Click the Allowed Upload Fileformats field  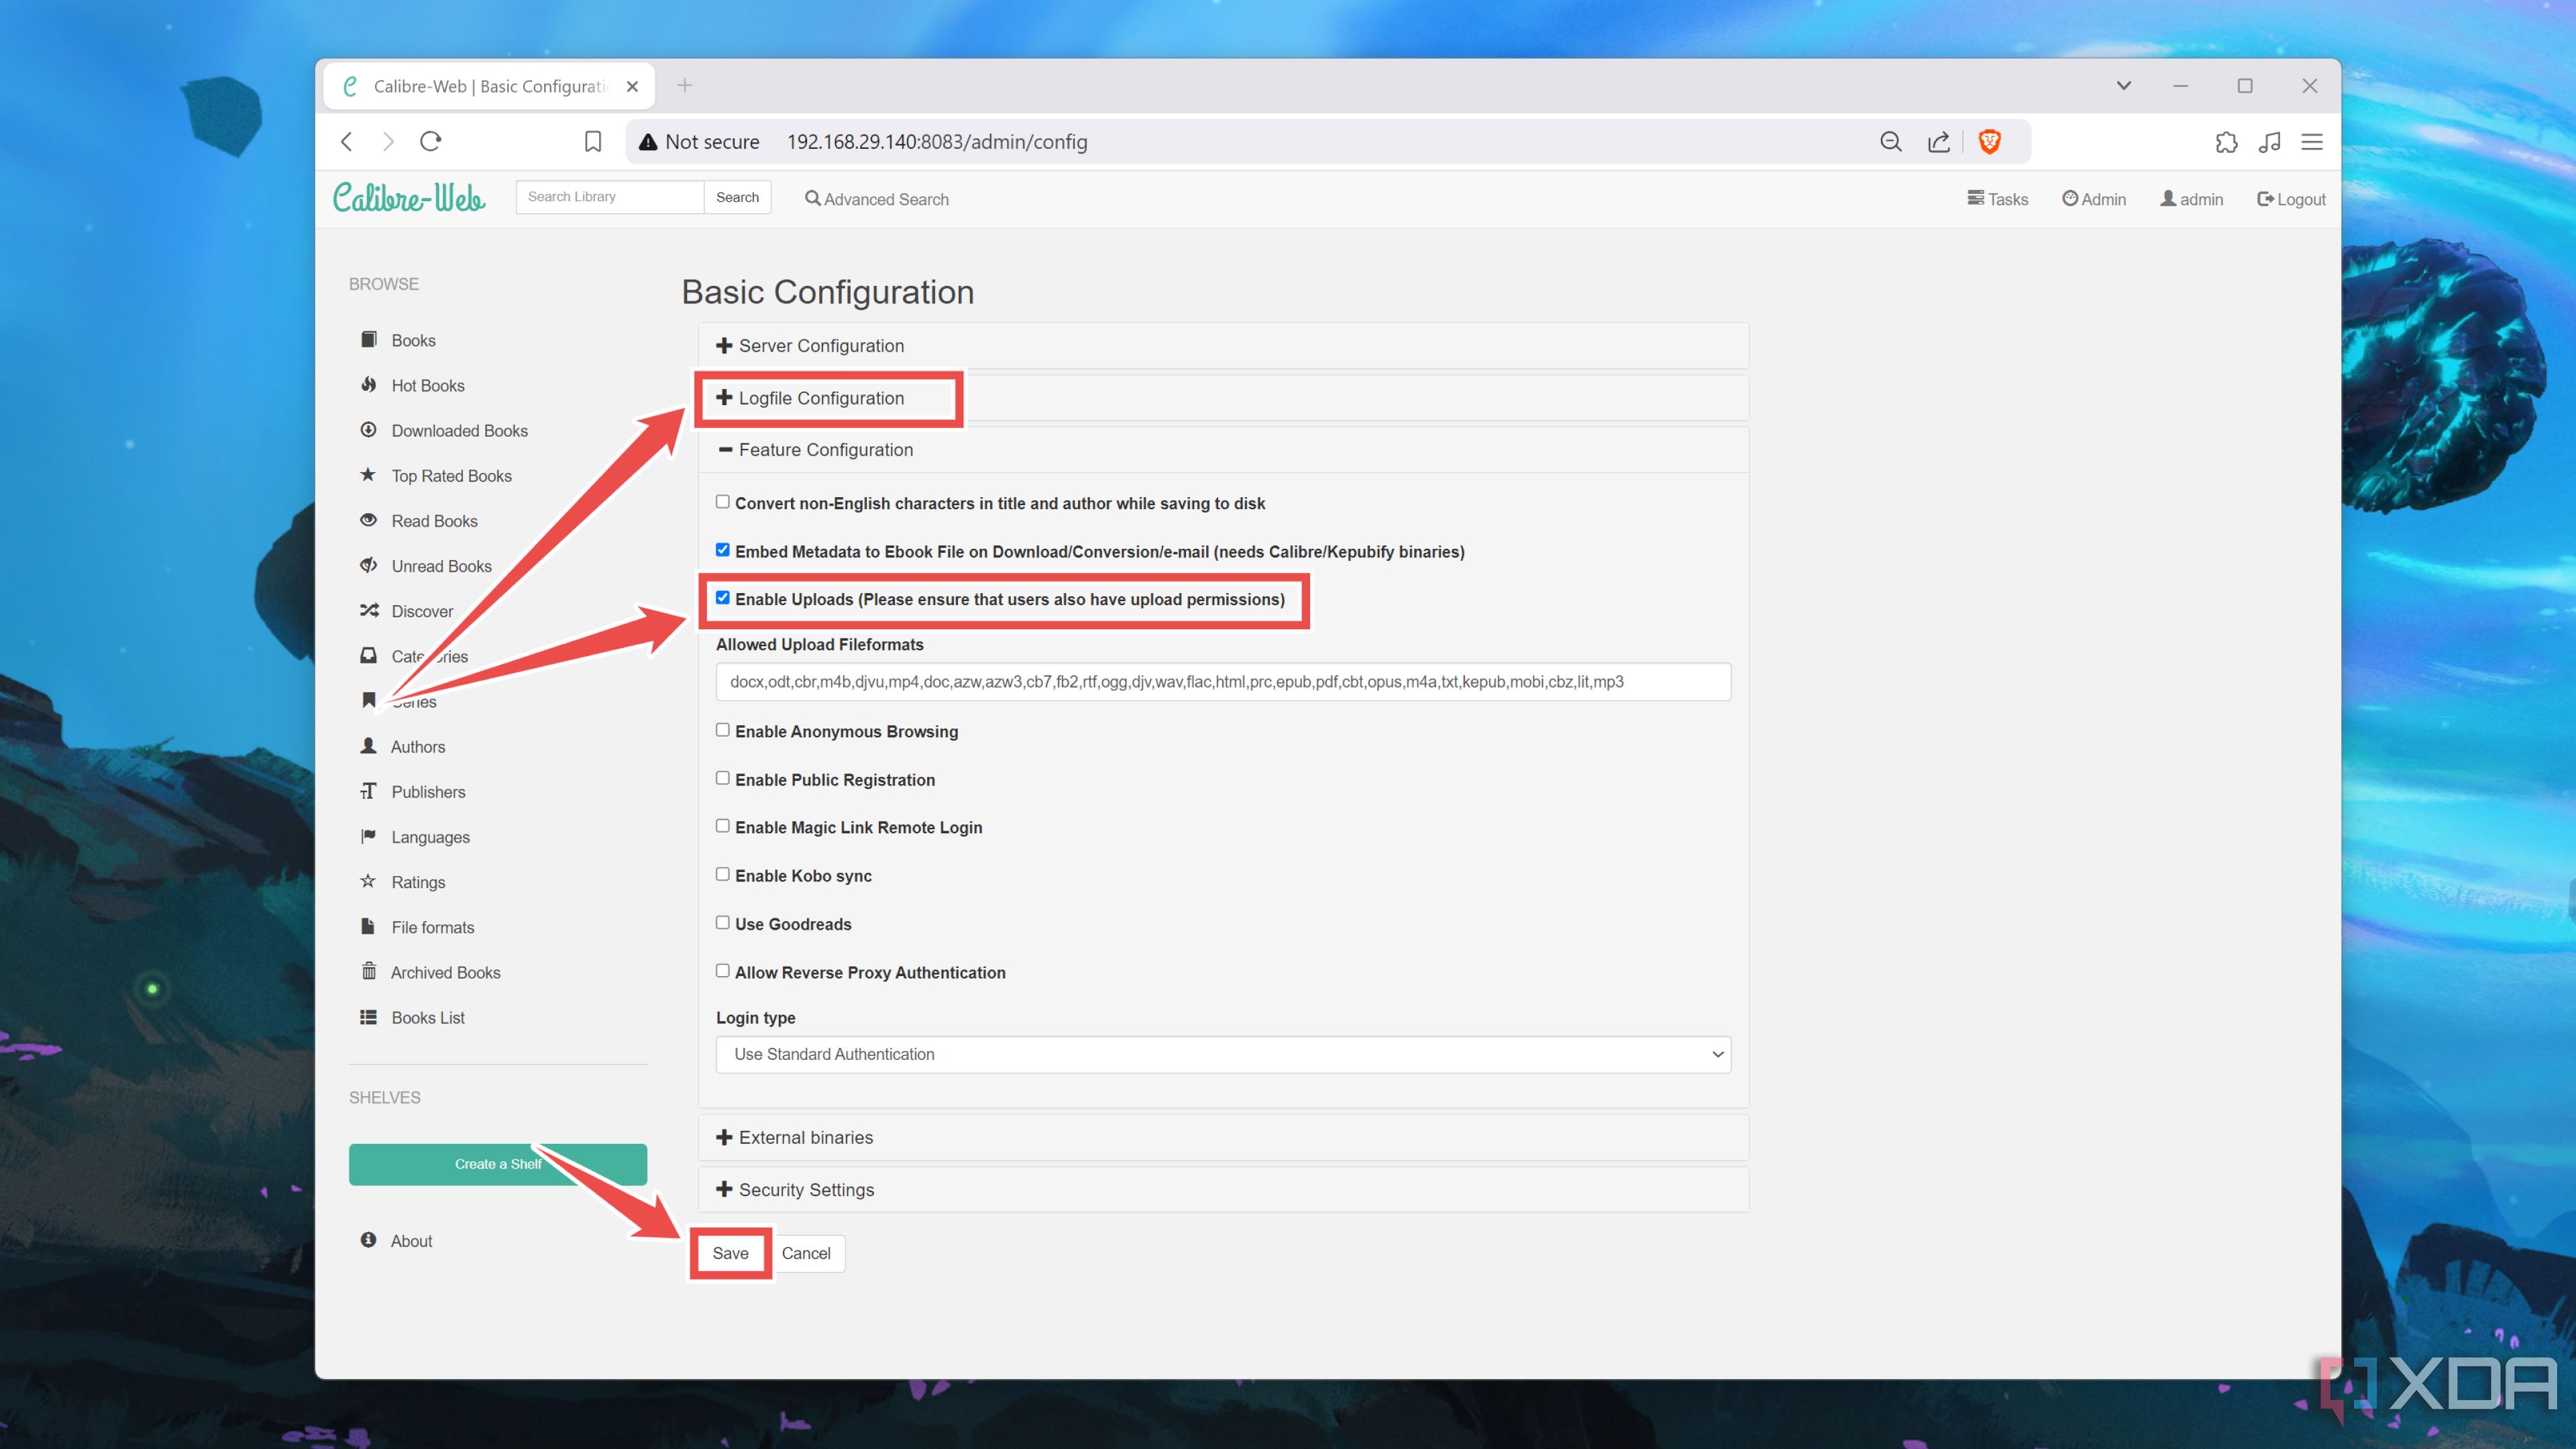1223,682
